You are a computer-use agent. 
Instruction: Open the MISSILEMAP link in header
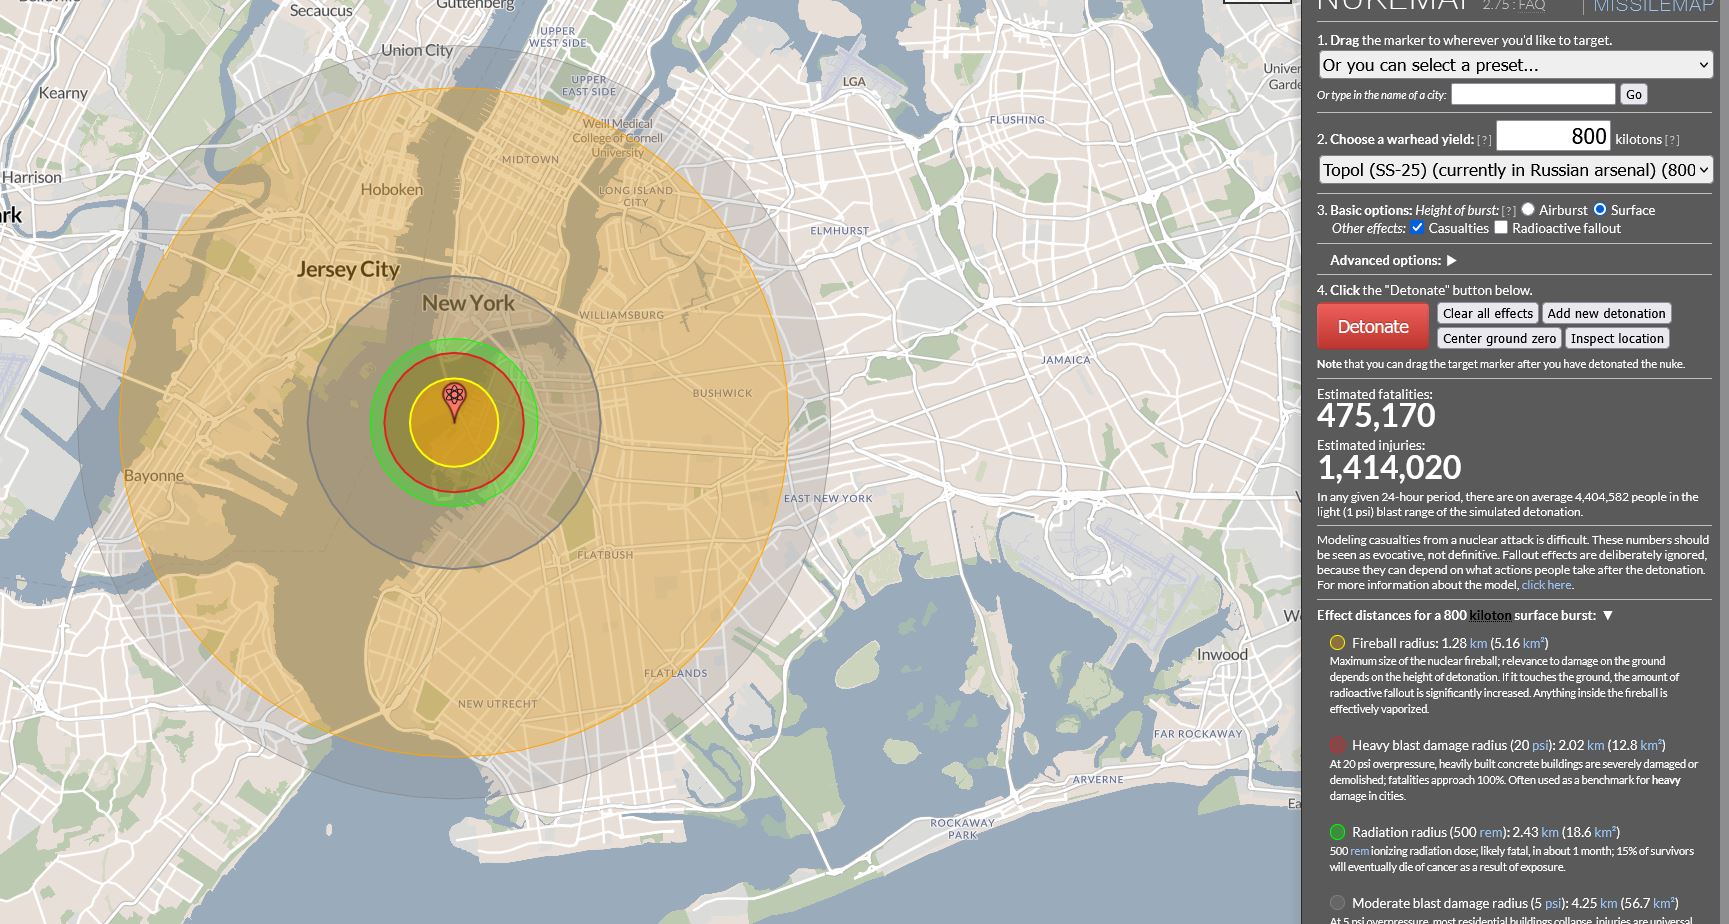click(1653, 6)
